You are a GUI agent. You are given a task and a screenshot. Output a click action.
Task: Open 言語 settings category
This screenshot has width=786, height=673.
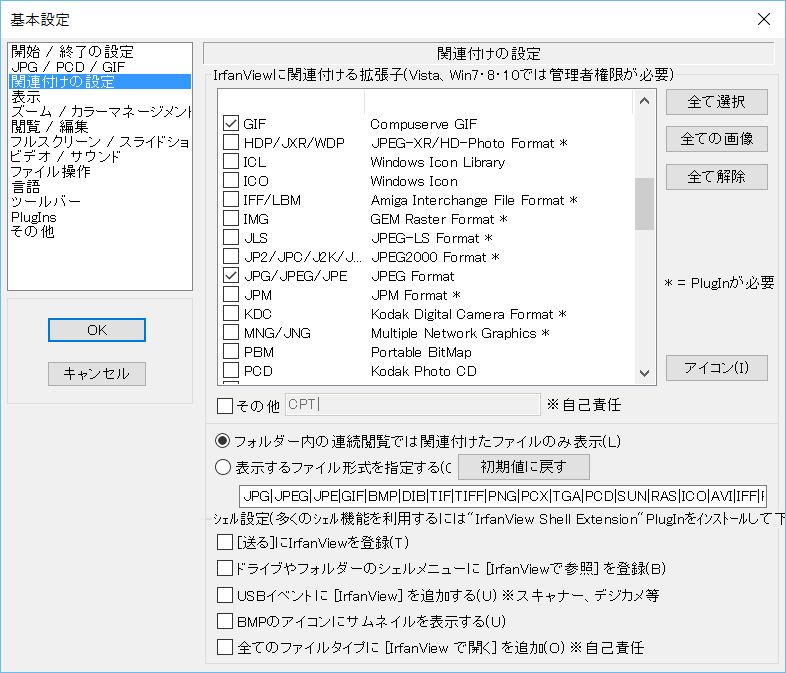click(100, 187)
